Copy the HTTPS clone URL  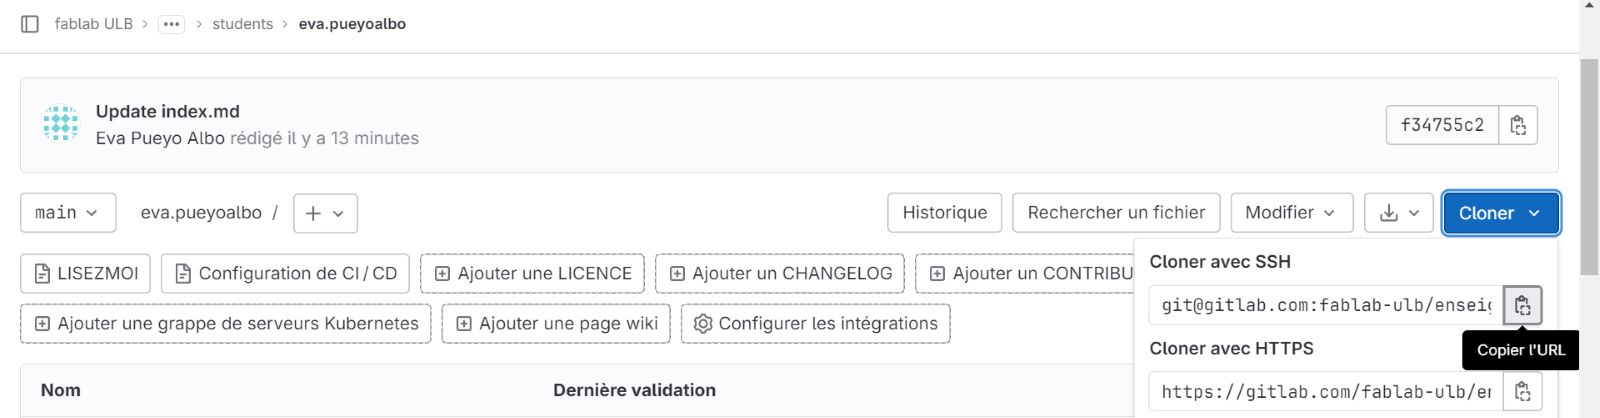[x=1522, y=391]
